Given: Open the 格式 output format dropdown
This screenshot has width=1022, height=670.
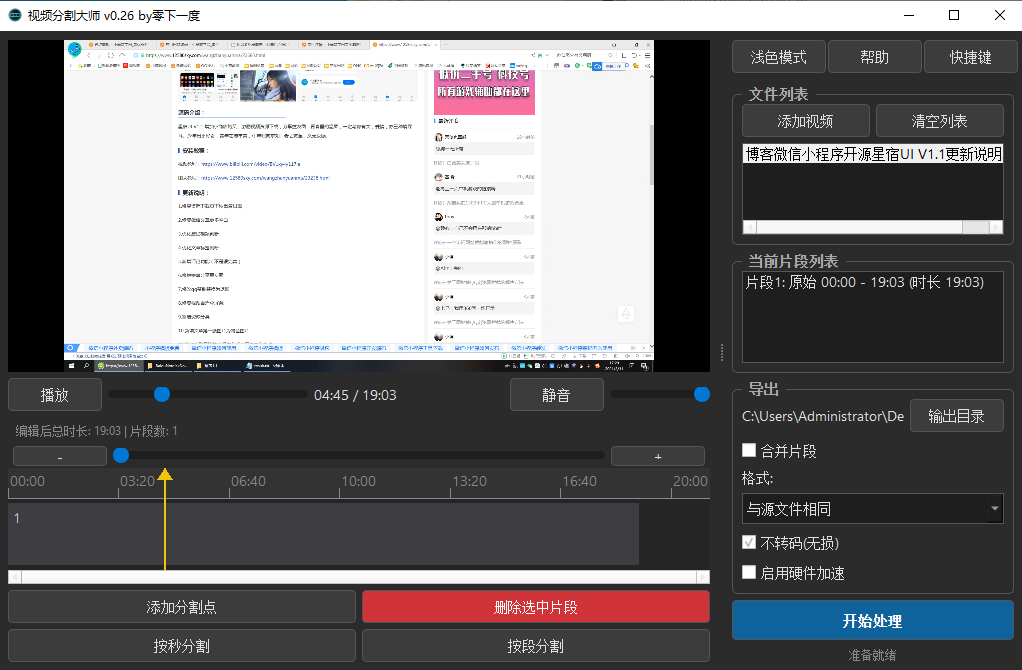Looking at the screenshot, I should click(x=871, y=508).
